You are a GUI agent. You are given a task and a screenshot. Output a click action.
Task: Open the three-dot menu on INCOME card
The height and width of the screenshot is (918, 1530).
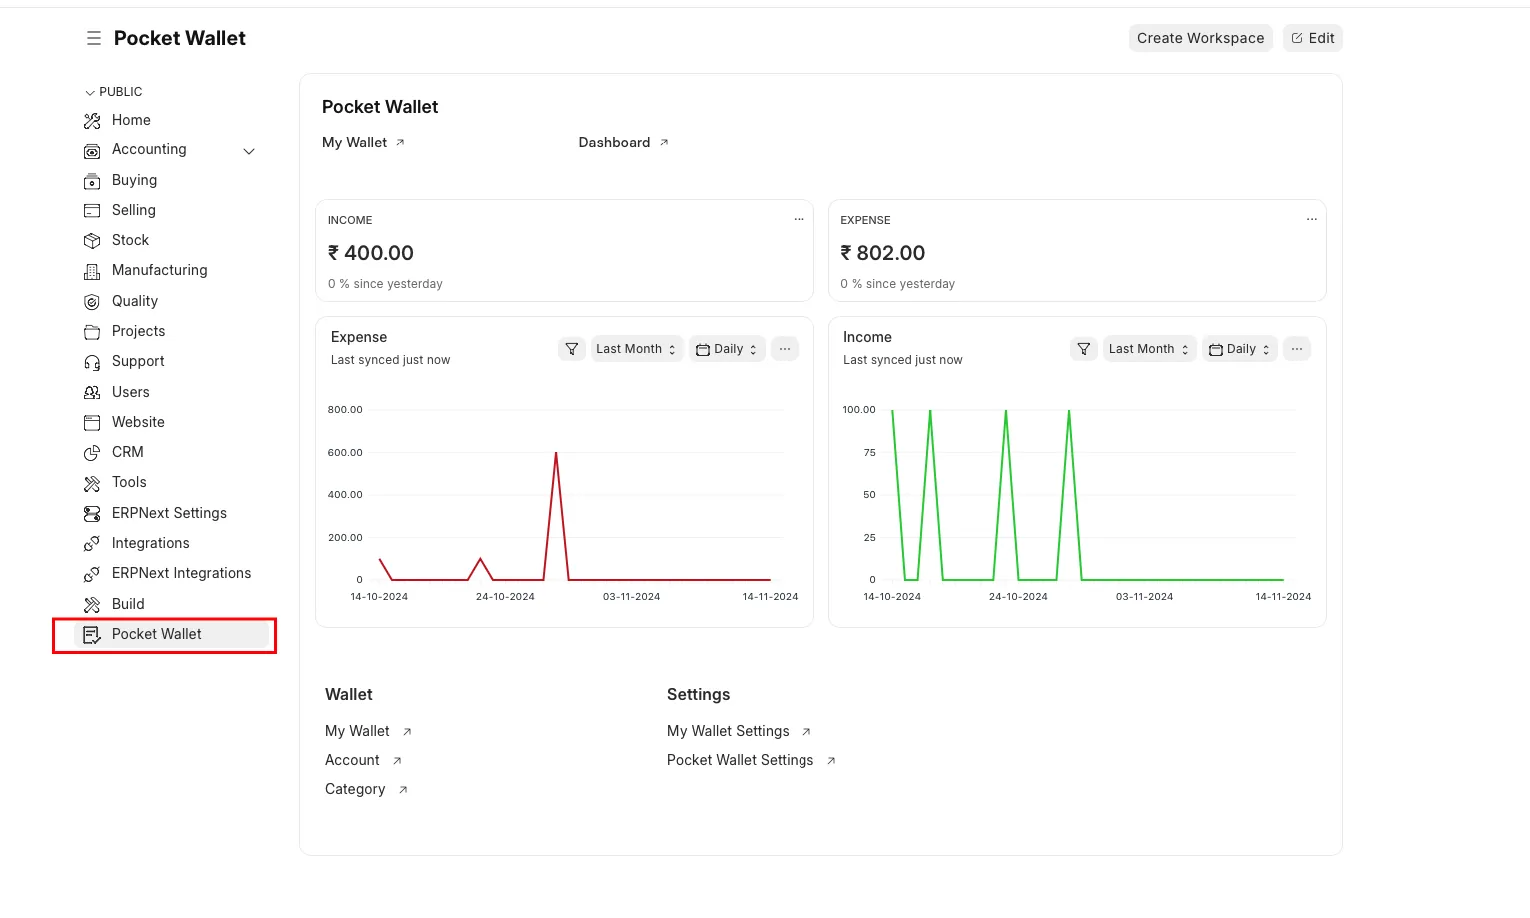pyautogui.click(x=799, y=219)
